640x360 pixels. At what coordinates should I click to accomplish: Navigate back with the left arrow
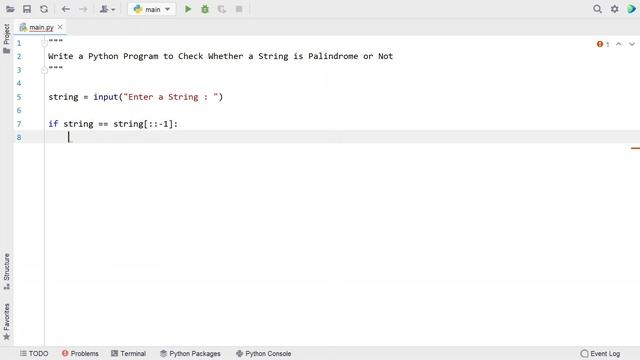[66, 9]
